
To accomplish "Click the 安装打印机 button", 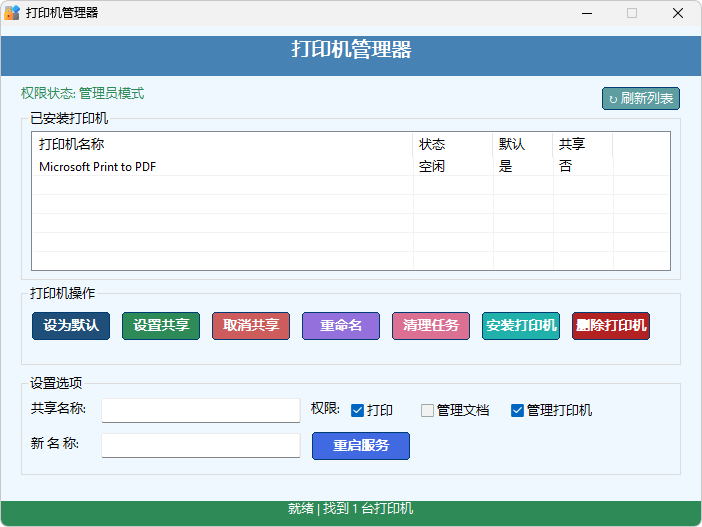I will click(x=521, y=326).
